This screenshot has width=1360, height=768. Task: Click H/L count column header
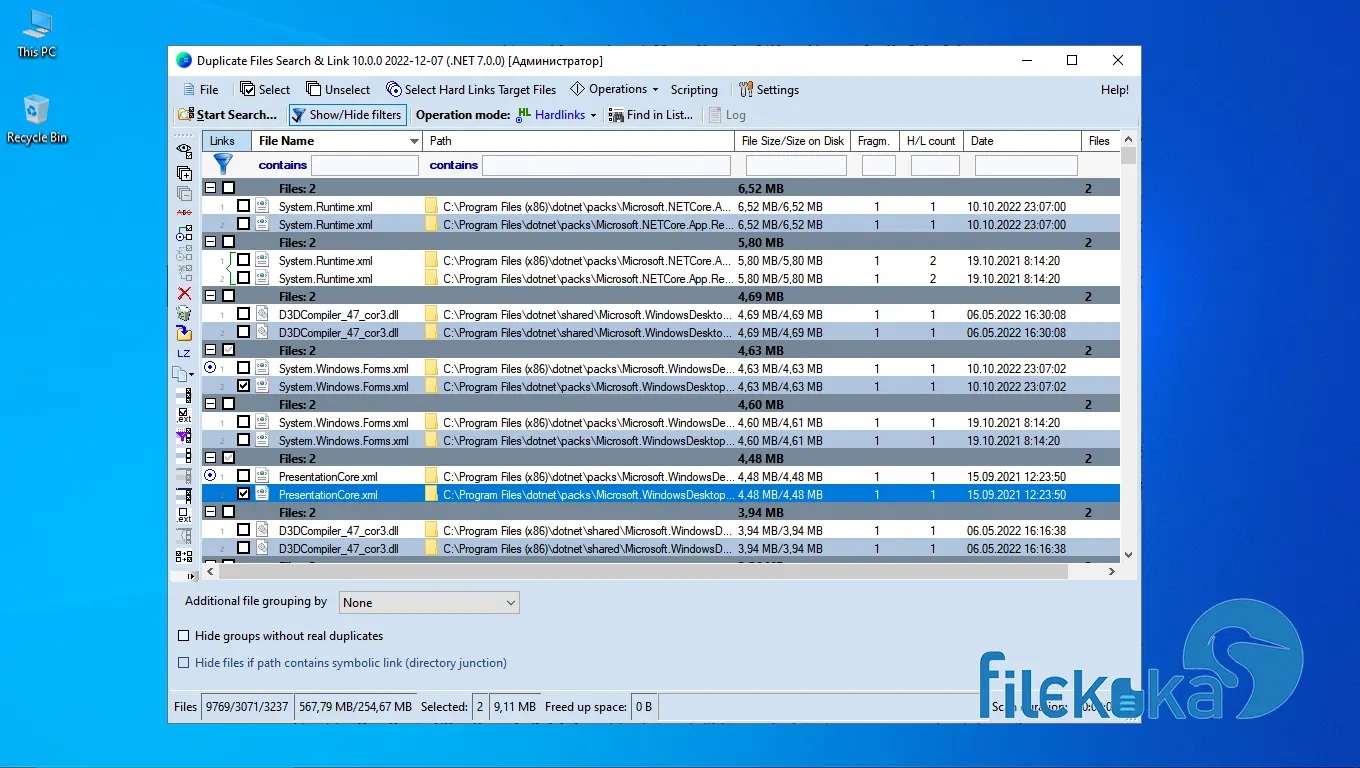[x=931, y=141]
